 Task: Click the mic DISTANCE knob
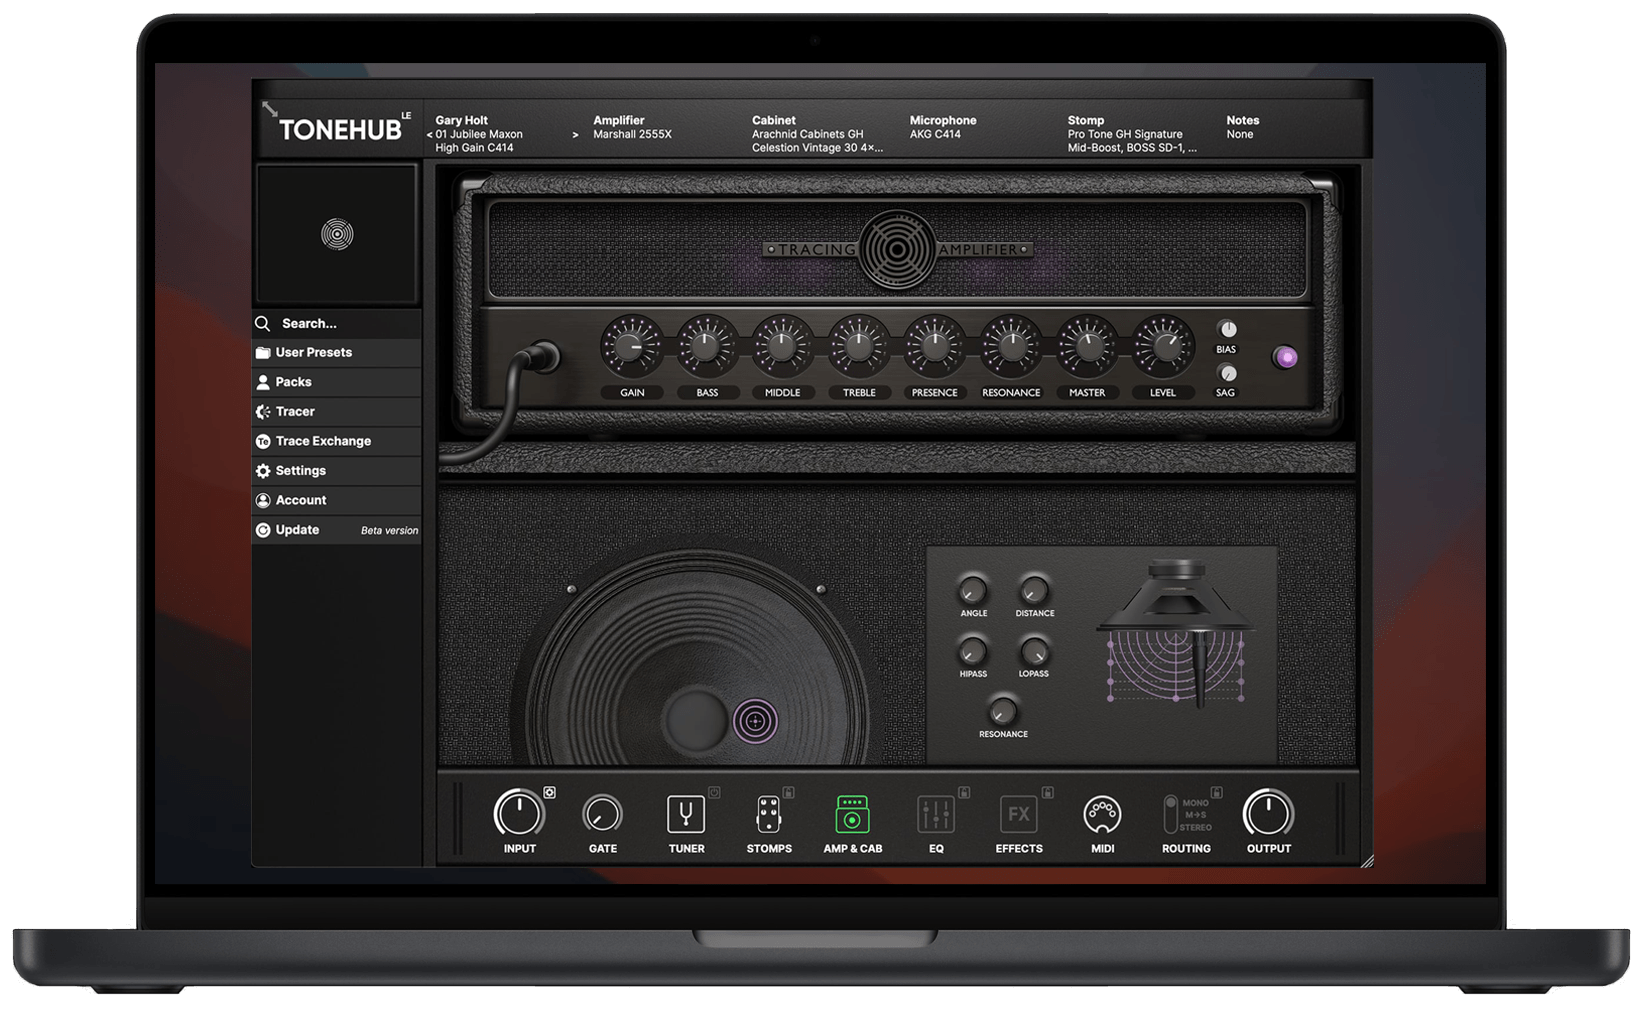click(x=1034, y=590)
